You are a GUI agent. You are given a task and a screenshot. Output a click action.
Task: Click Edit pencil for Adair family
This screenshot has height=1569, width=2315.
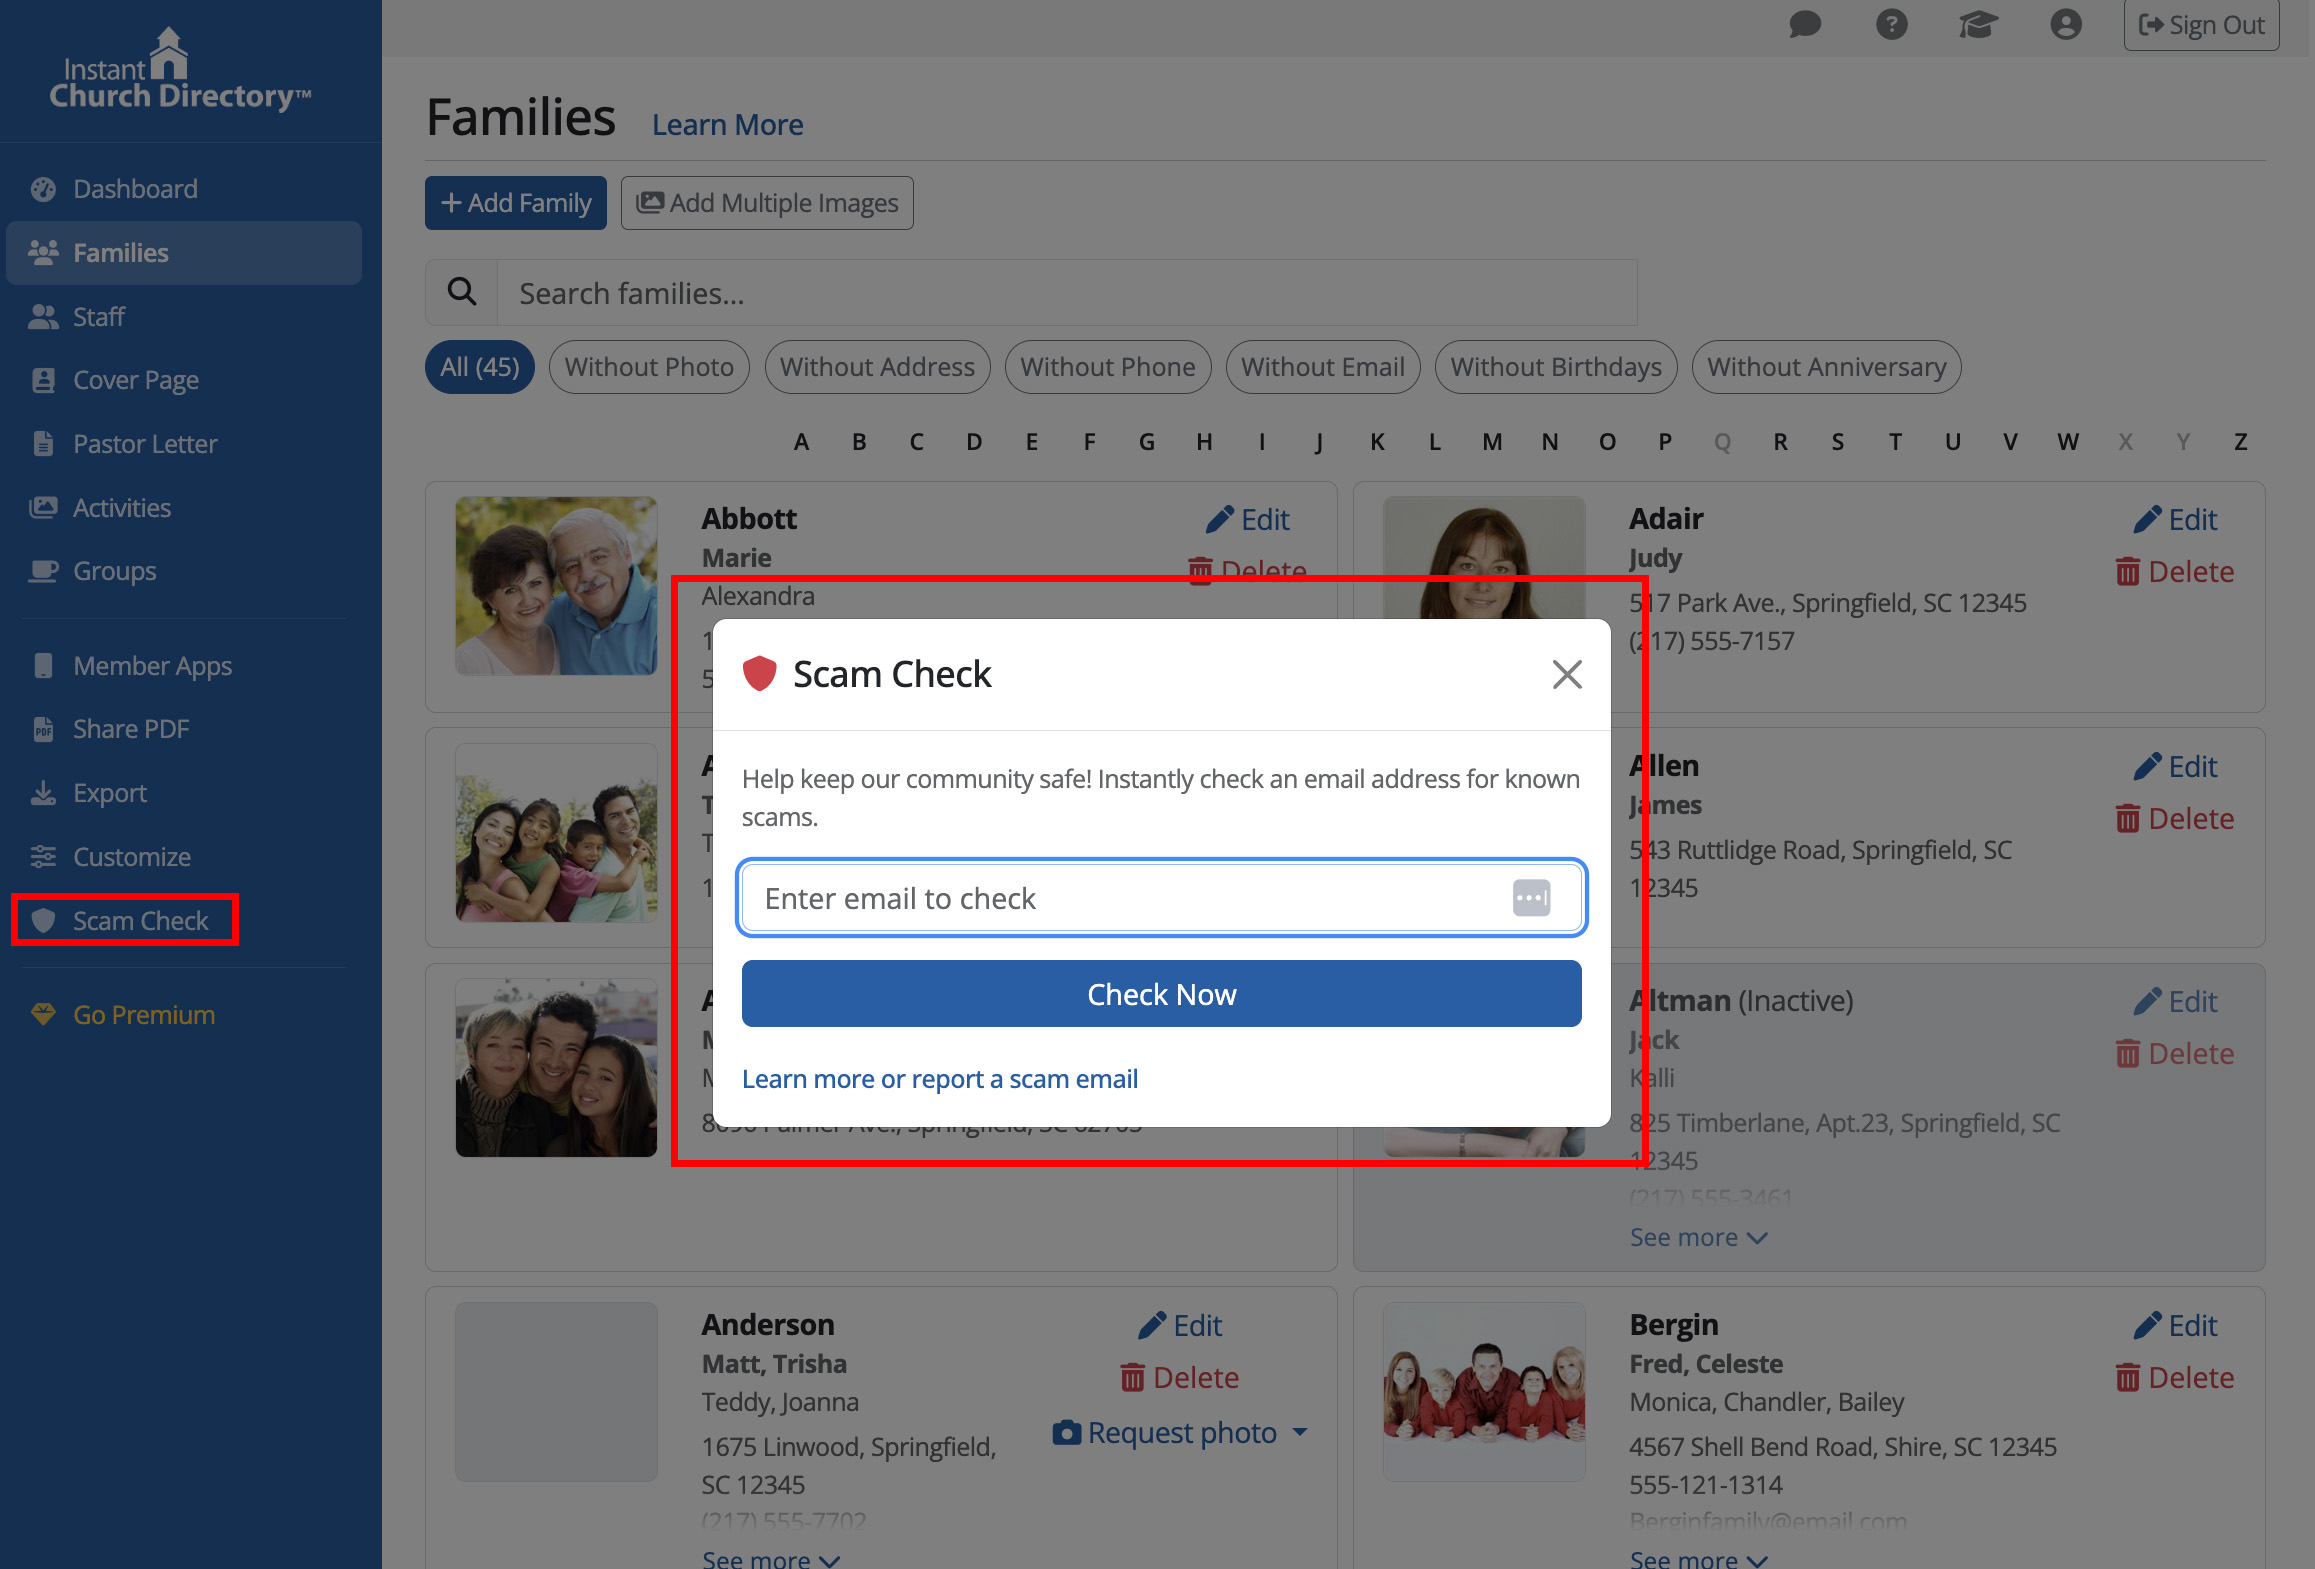tap(2146, 520)
